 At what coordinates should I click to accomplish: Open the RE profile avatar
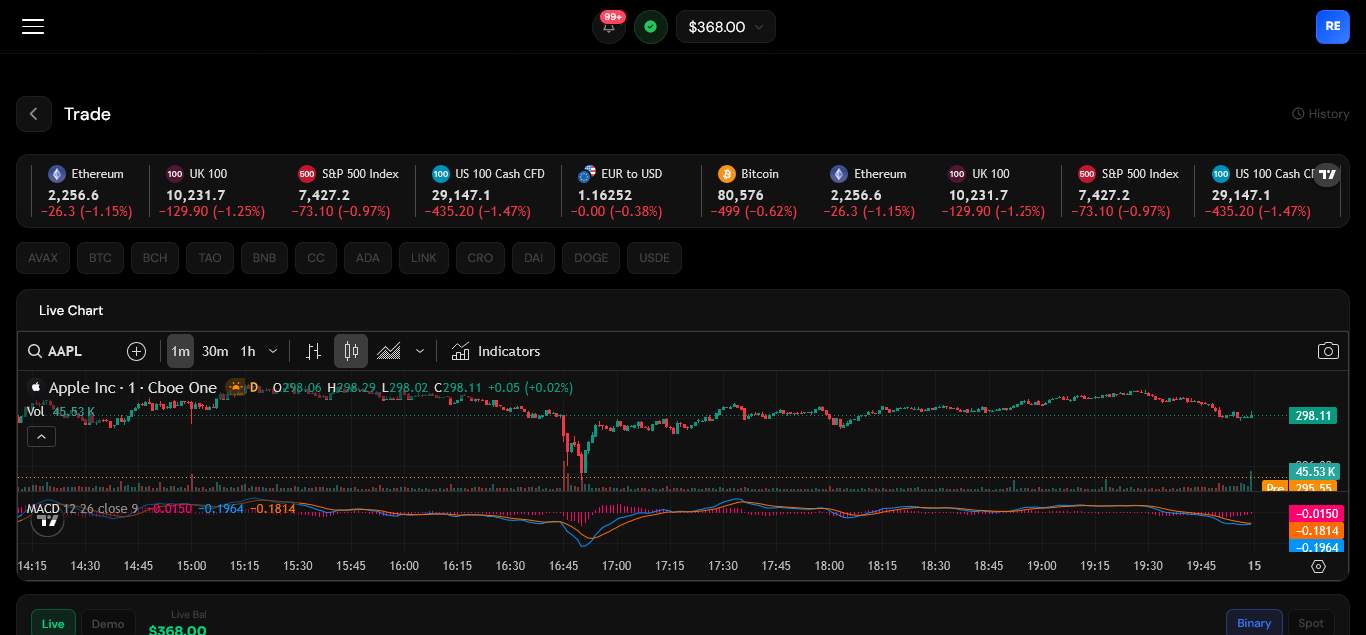click(x=1332, y=26)
